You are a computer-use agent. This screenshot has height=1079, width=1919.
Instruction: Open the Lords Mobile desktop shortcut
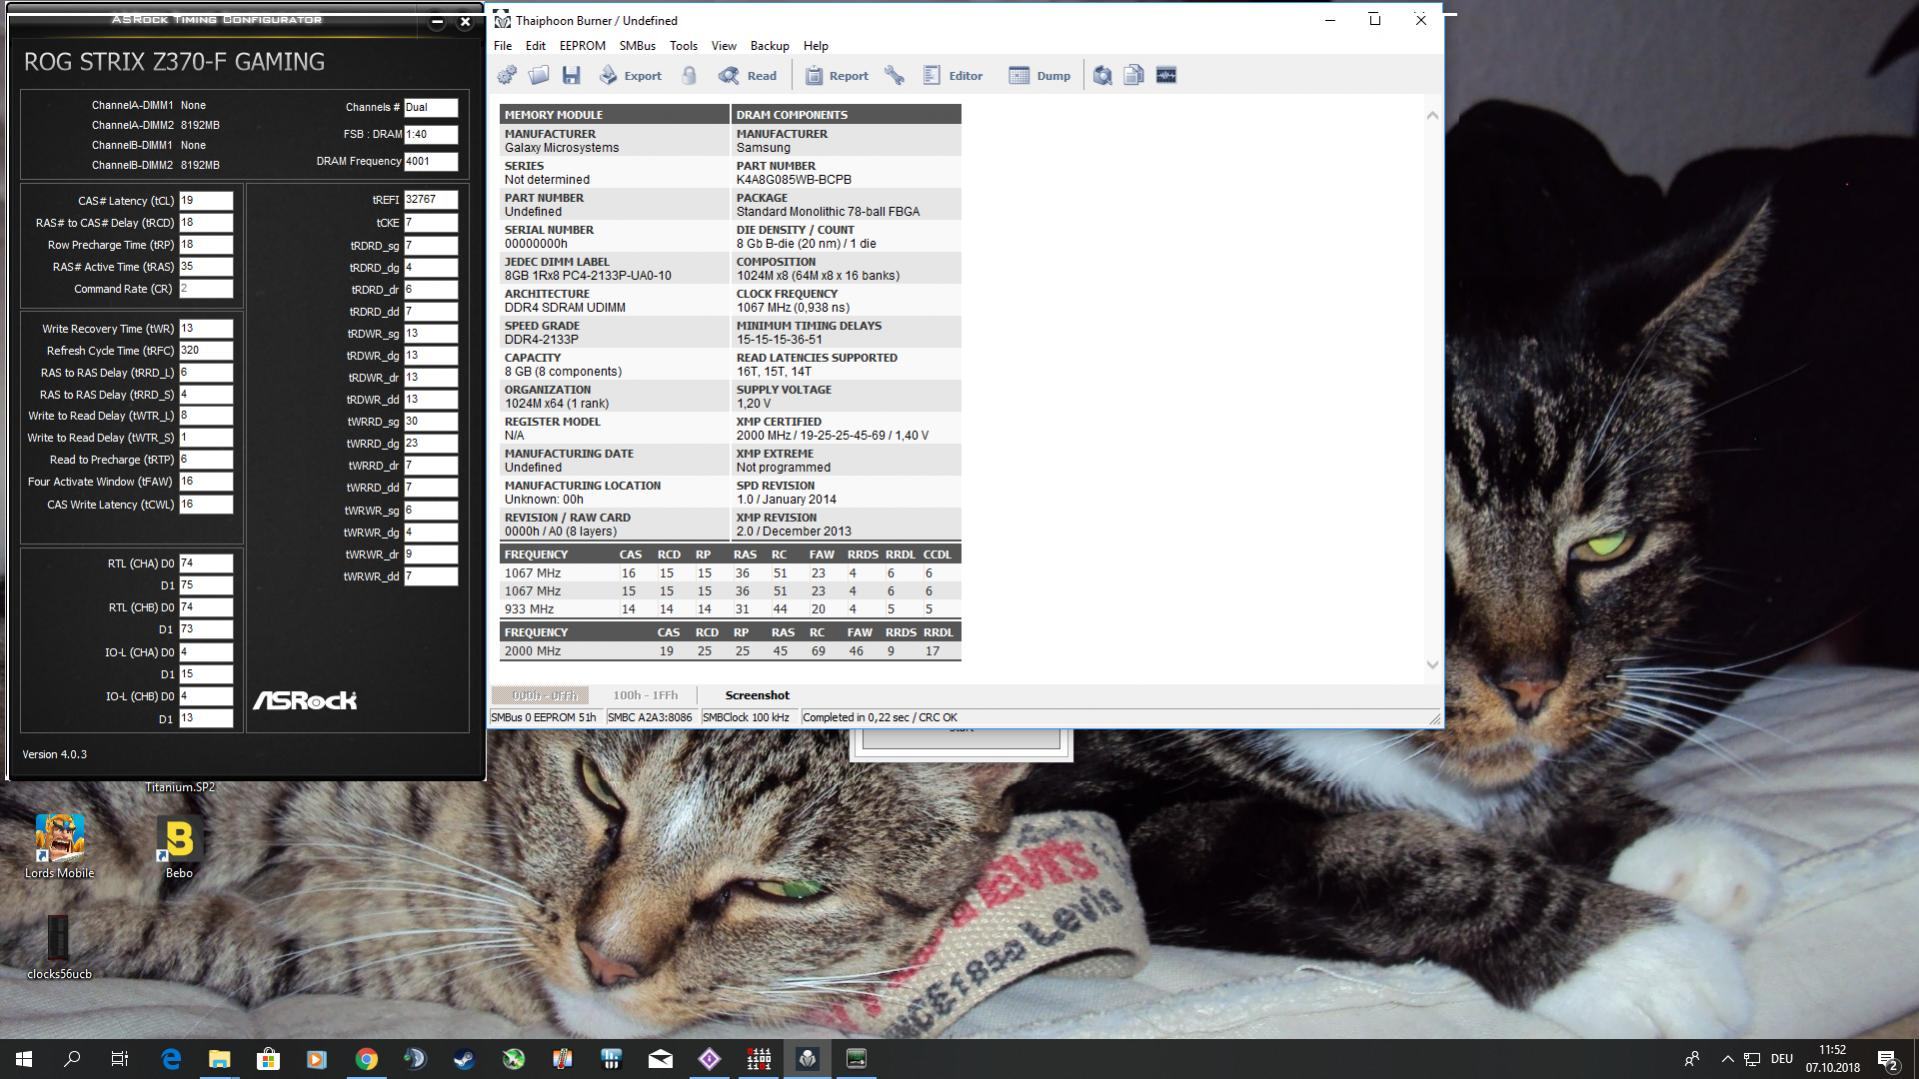point(60,846)
